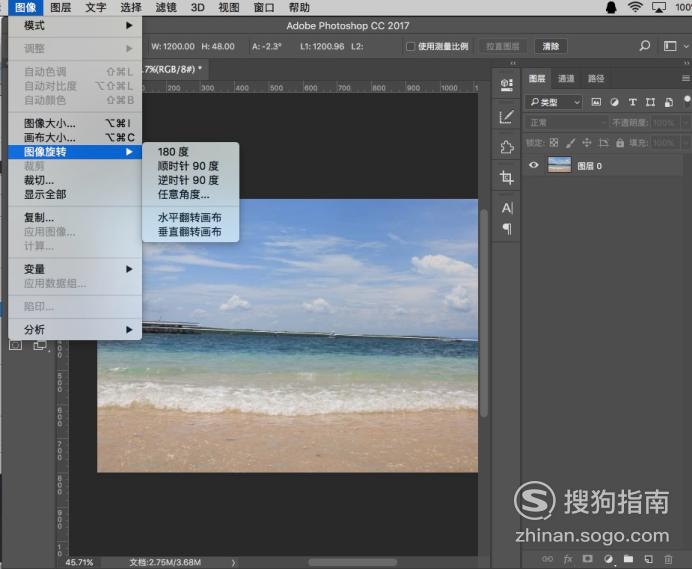Viewport: 692px width, 569px height.
Task: Choose 逆时针 90 度
Action: click(191, 180)
